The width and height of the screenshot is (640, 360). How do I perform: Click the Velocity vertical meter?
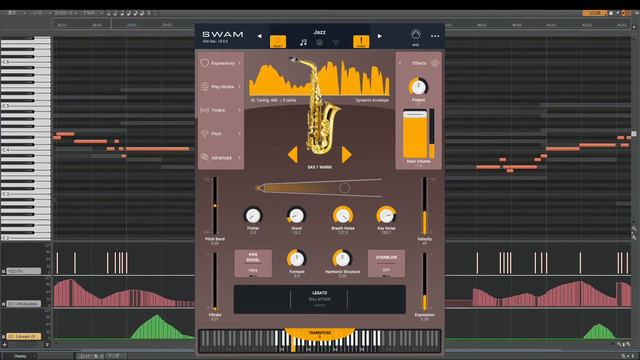[x=424, y=206]
